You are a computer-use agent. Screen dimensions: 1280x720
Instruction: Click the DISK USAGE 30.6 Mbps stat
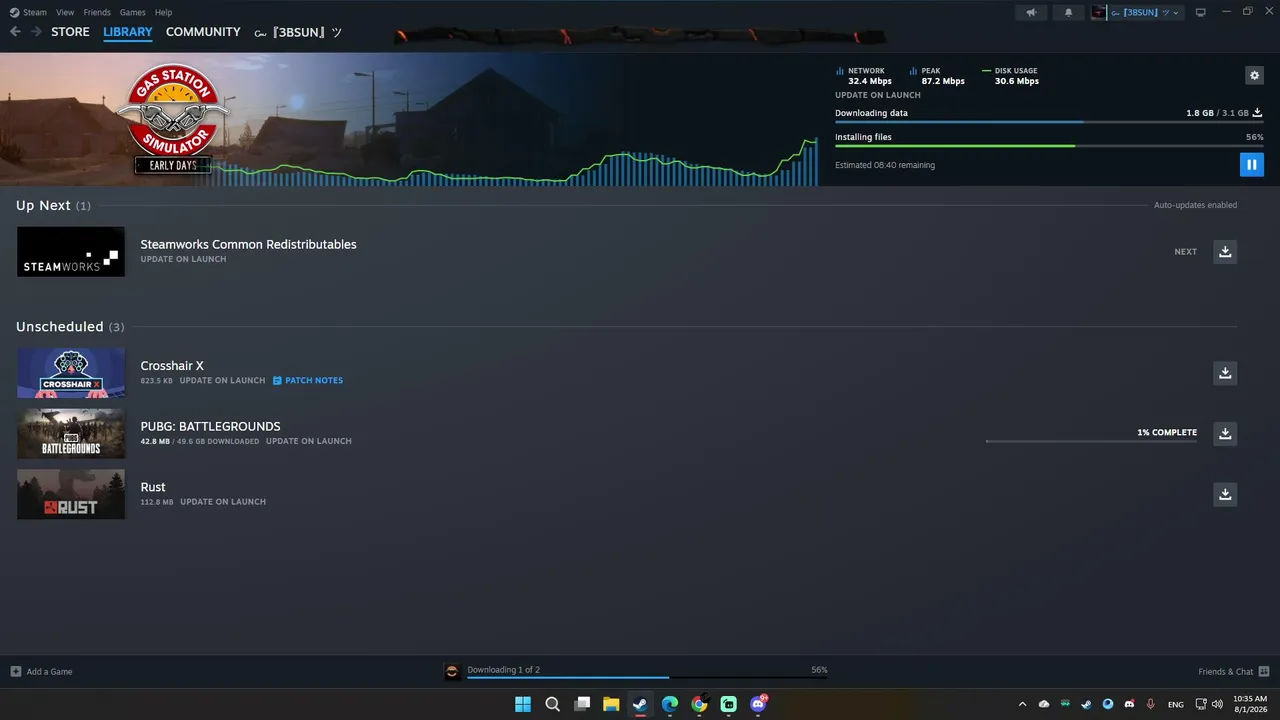(1010, 76)
